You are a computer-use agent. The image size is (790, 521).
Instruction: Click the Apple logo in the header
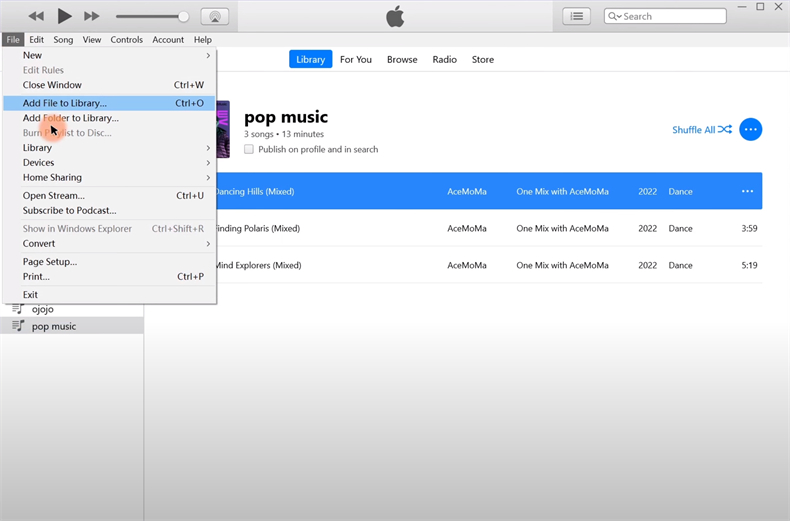click(395, 17)
